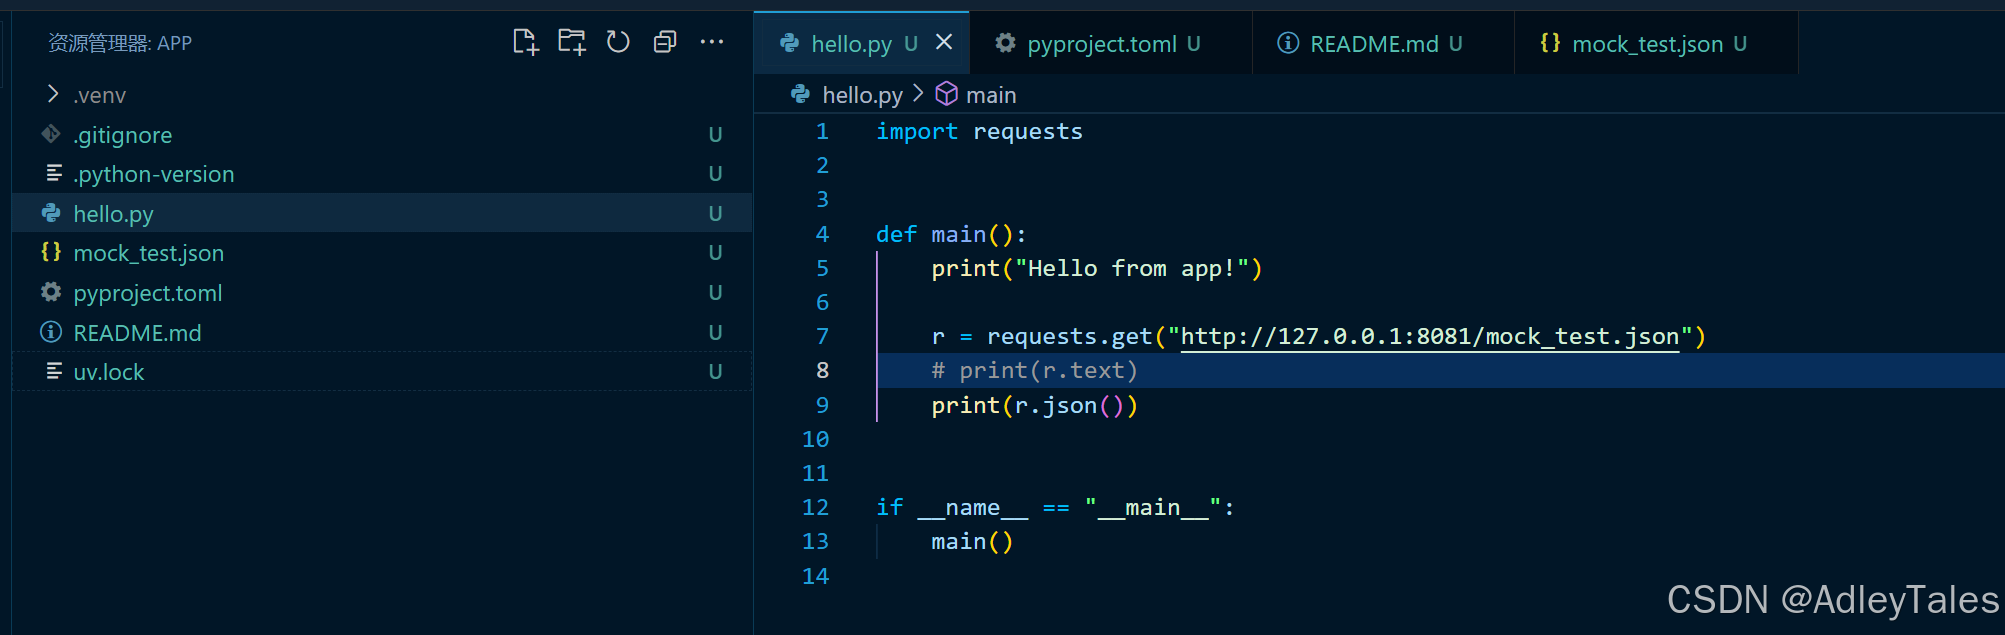Screen dimensions: 2005x635
Task: Click the Python icon beside hello.py in tree
Action: pyautogui.click(x=51, y=213)
